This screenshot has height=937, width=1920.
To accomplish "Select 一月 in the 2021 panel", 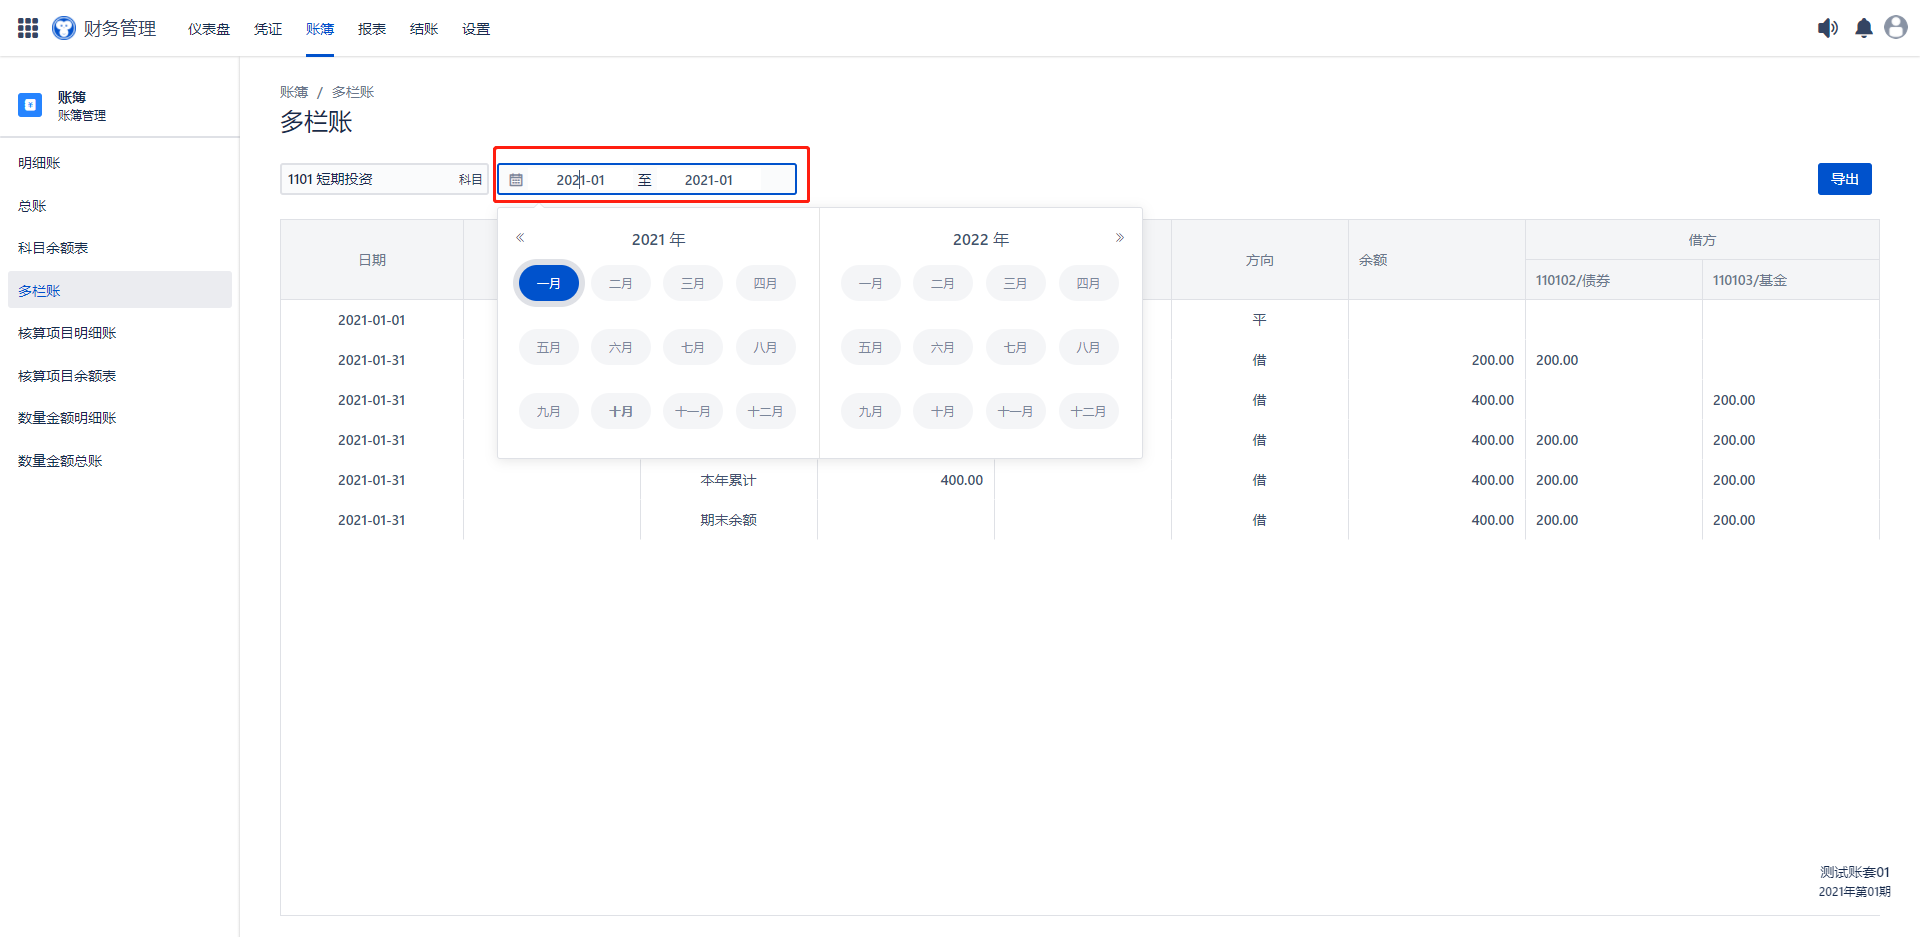I will point(548,283).
